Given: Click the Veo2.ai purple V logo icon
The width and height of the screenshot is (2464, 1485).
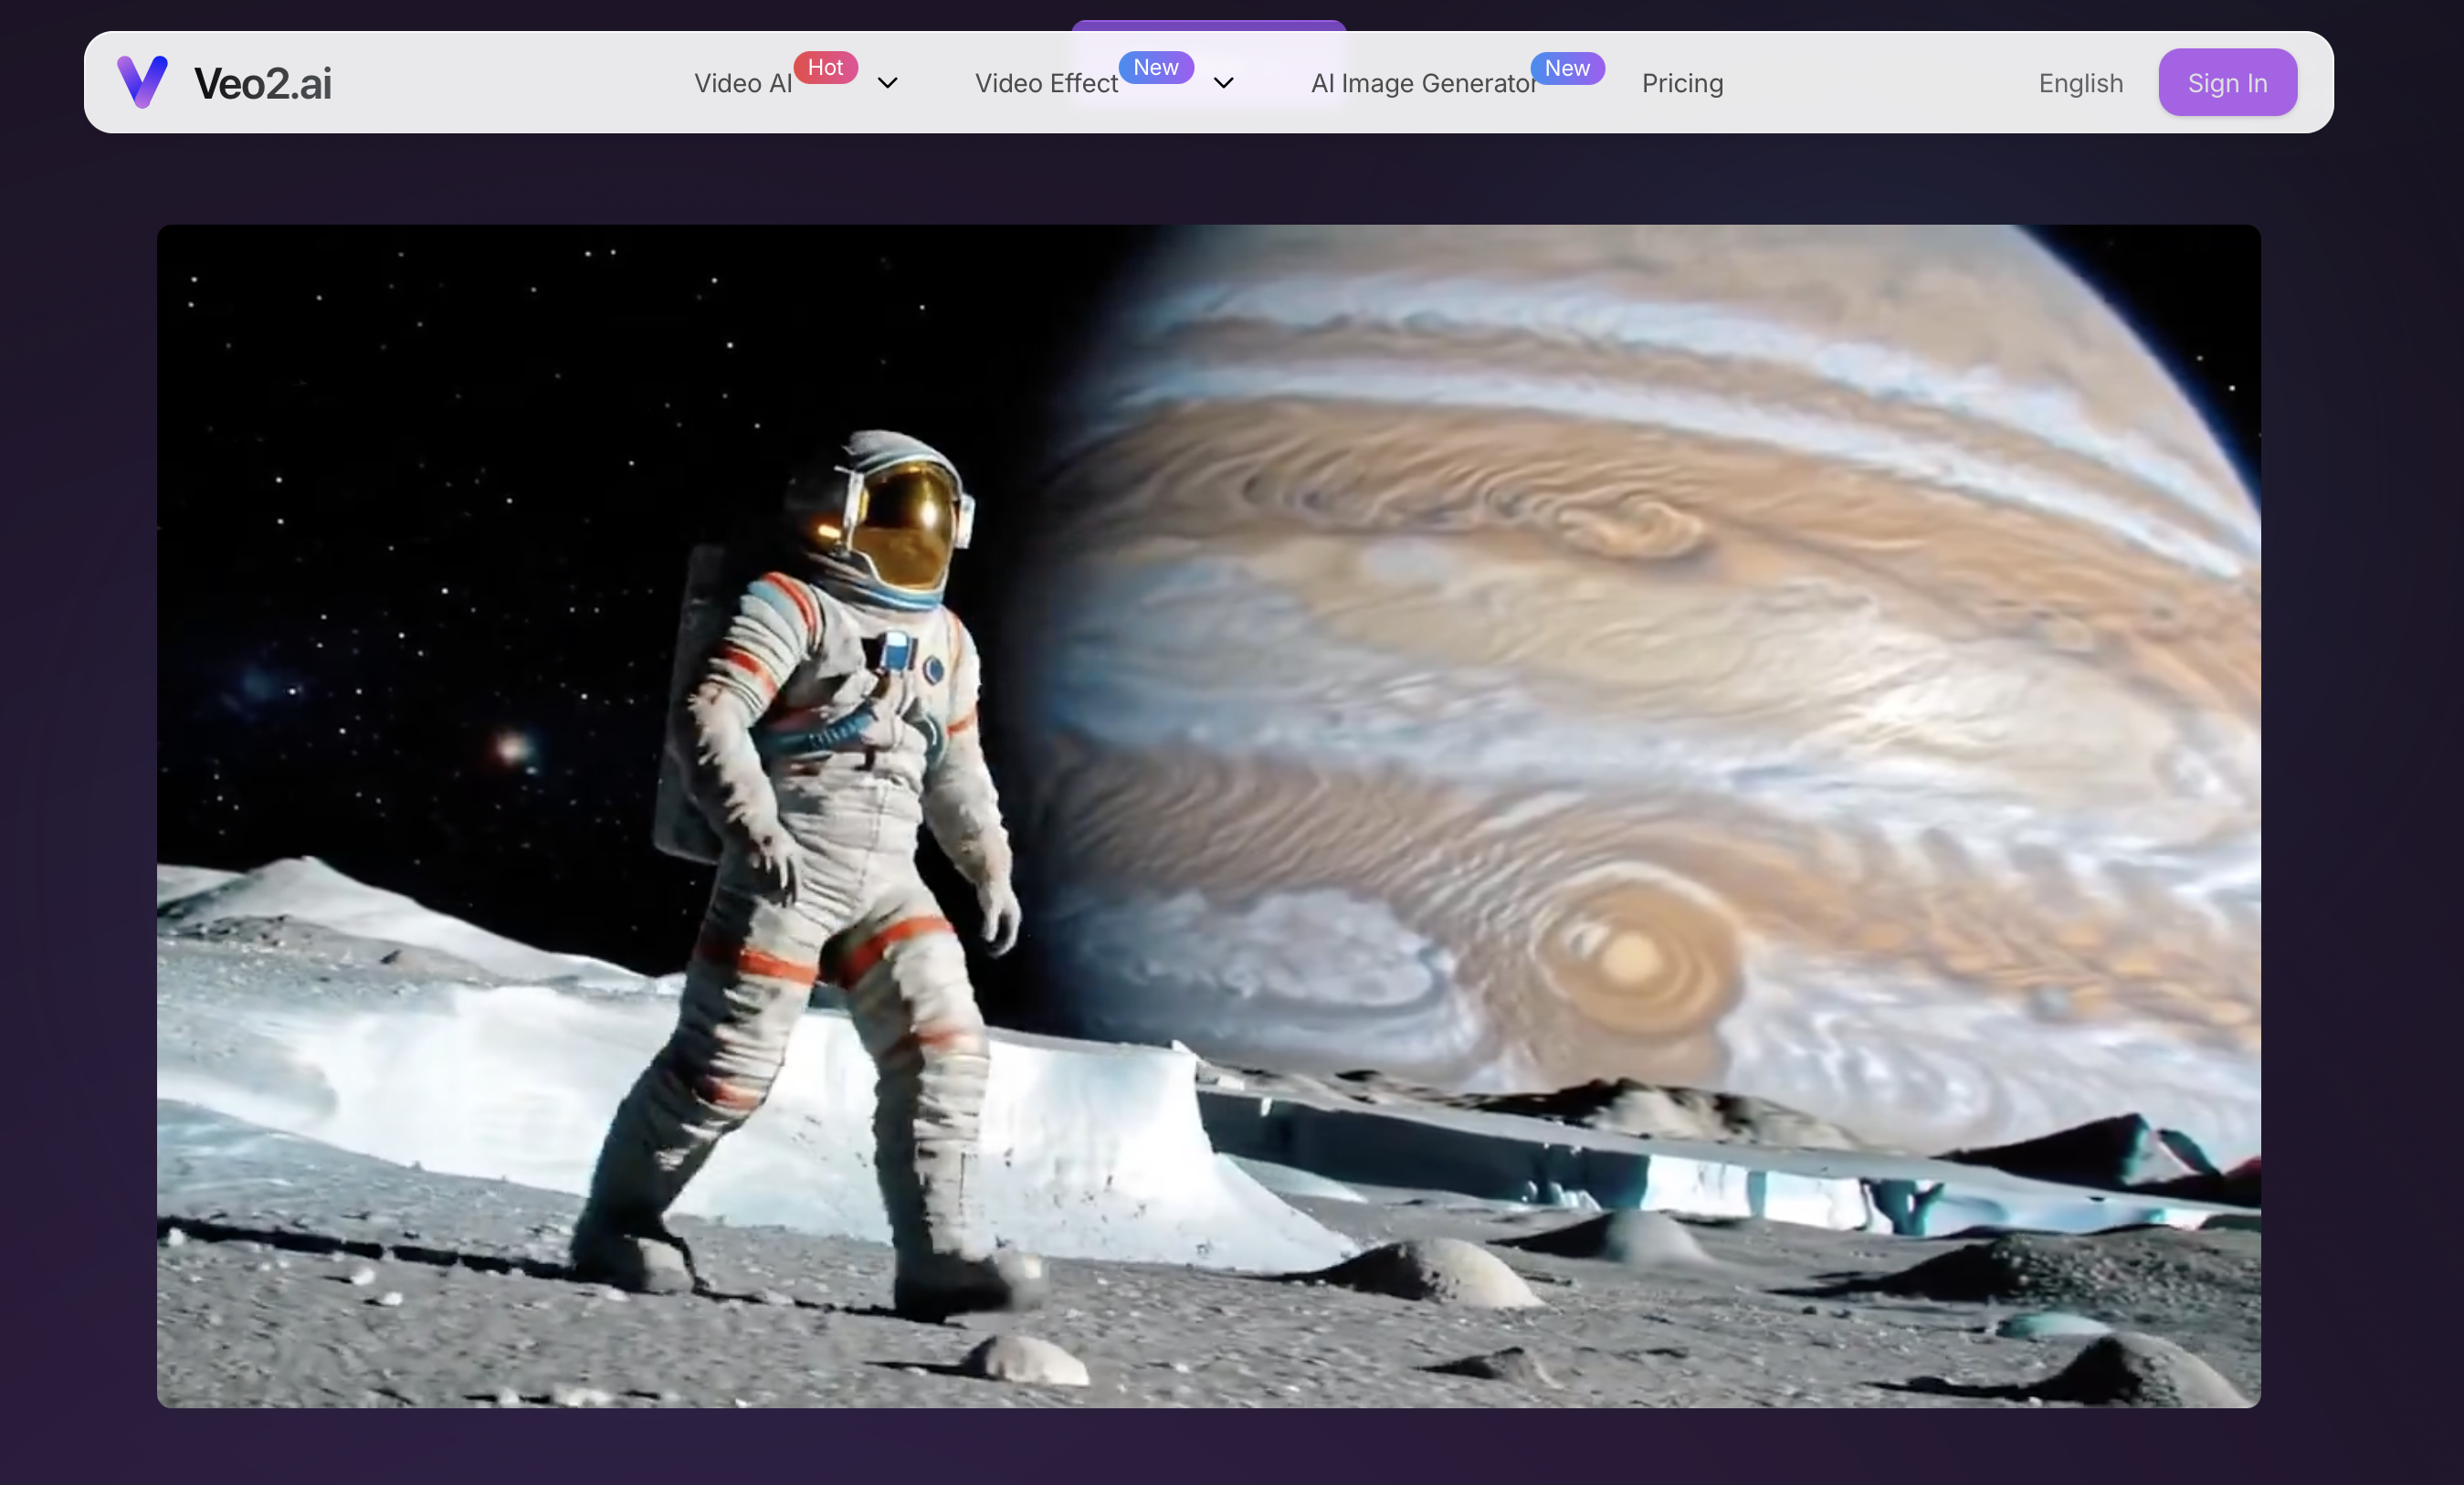Looking at the screenshot, I should click(142, 82).
